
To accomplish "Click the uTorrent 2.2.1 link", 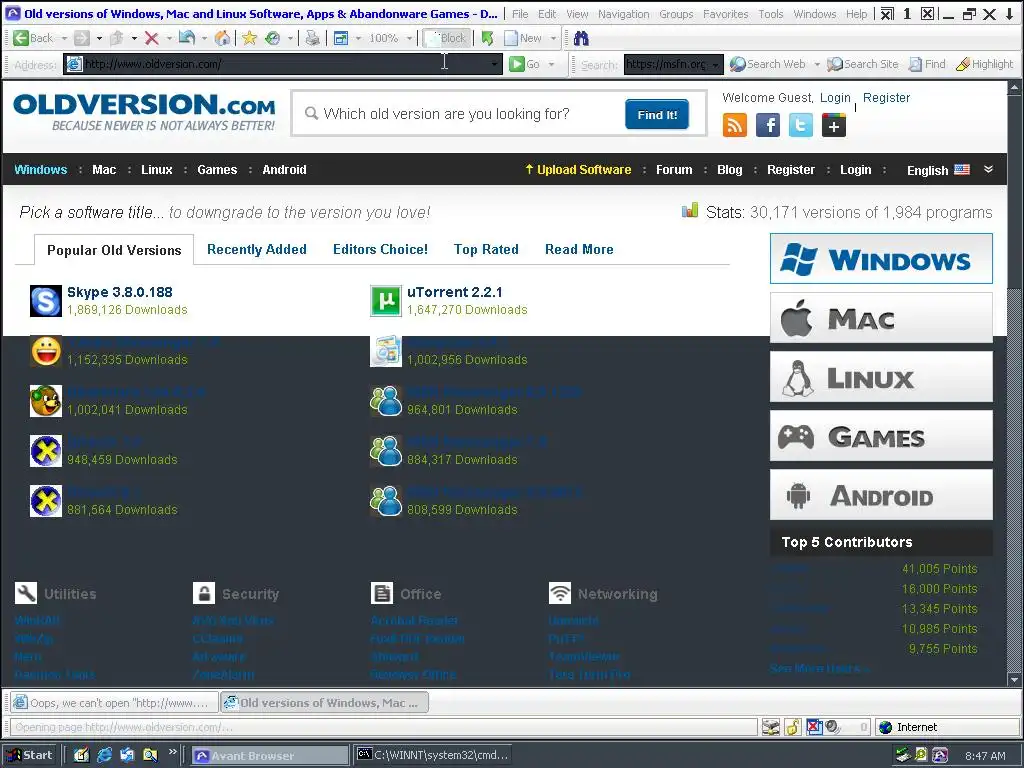I will point(455,292).
